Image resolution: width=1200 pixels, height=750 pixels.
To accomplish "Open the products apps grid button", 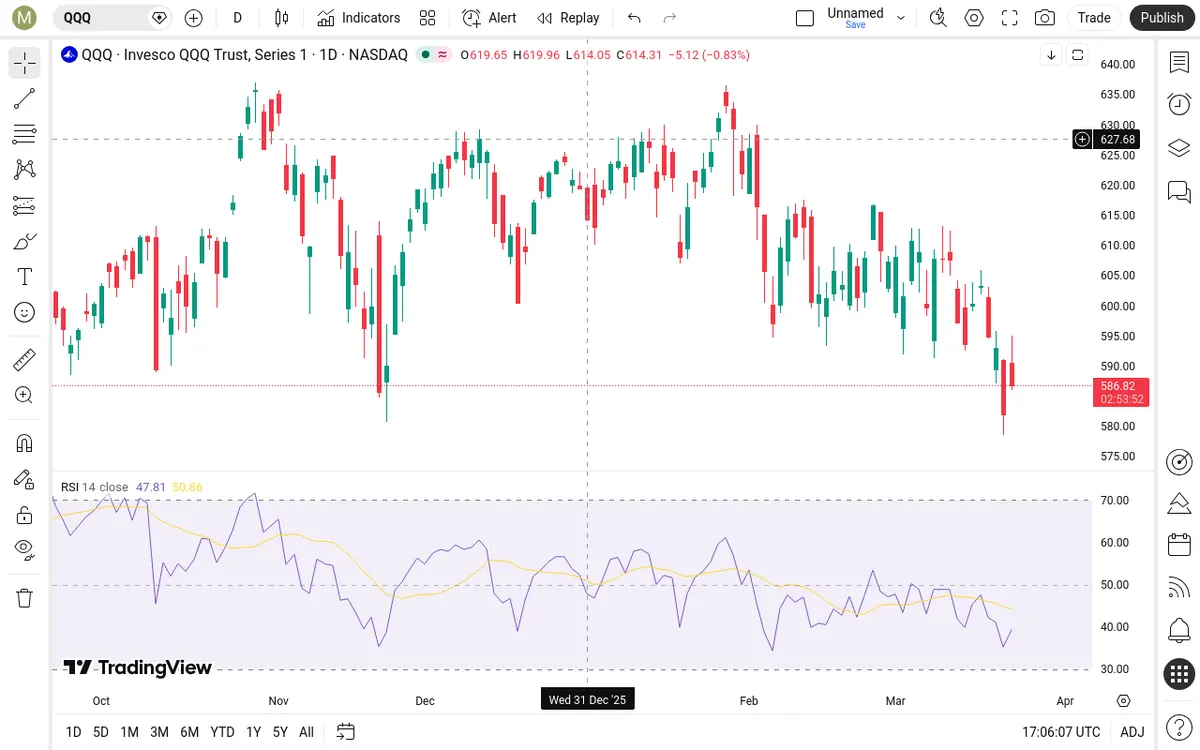I will point(1179,674).
